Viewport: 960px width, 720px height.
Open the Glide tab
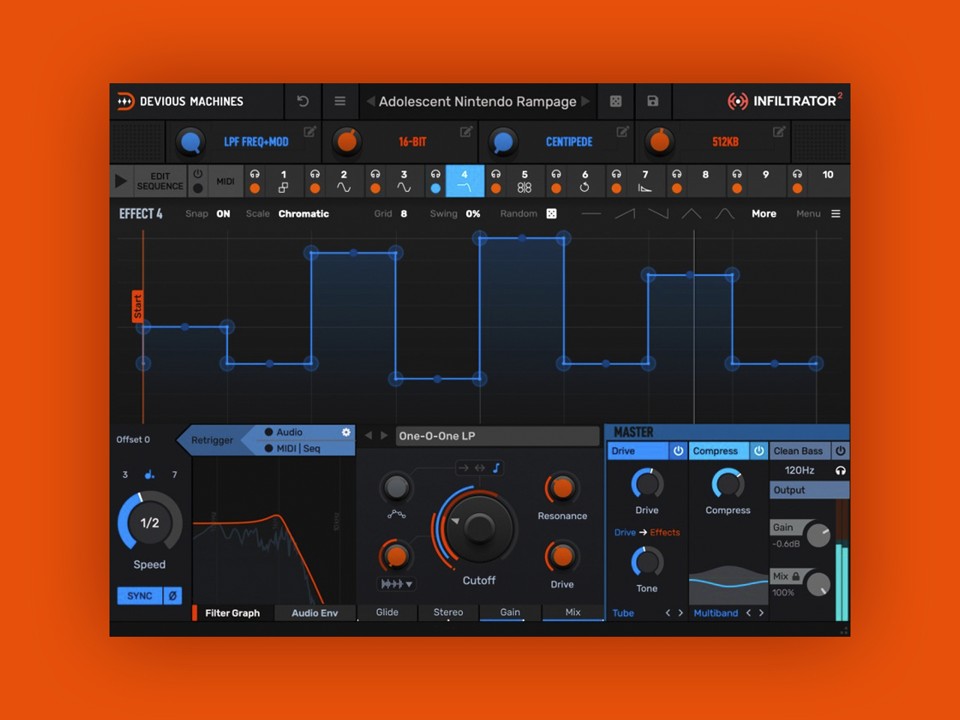[387, 612]
